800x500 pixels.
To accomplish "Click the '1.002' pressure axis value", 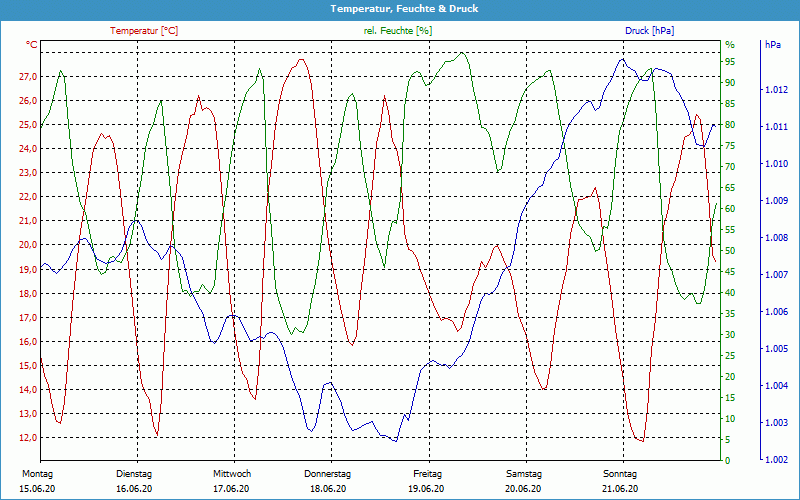I will (777, 460).
